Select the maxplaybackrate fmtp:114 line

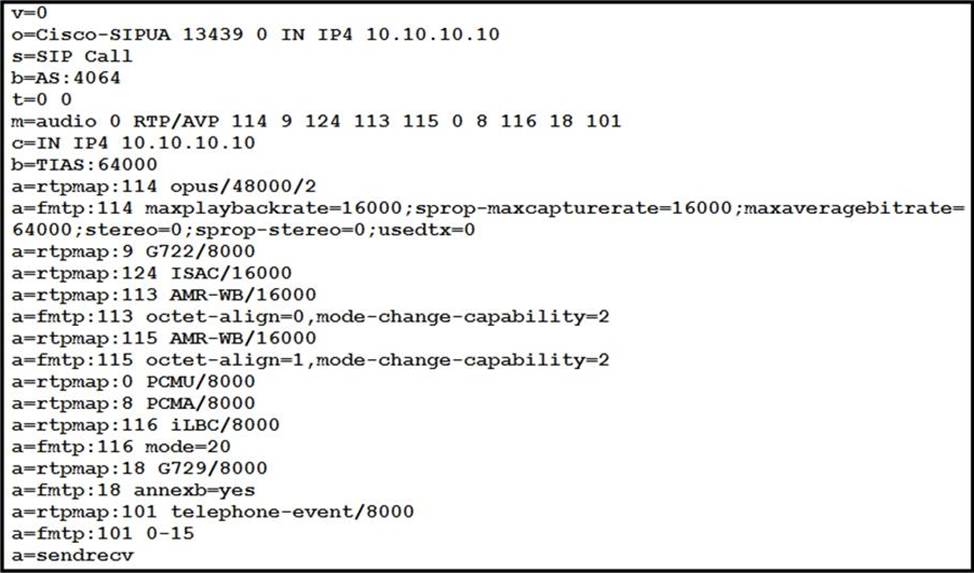click(x=488, y=219)
